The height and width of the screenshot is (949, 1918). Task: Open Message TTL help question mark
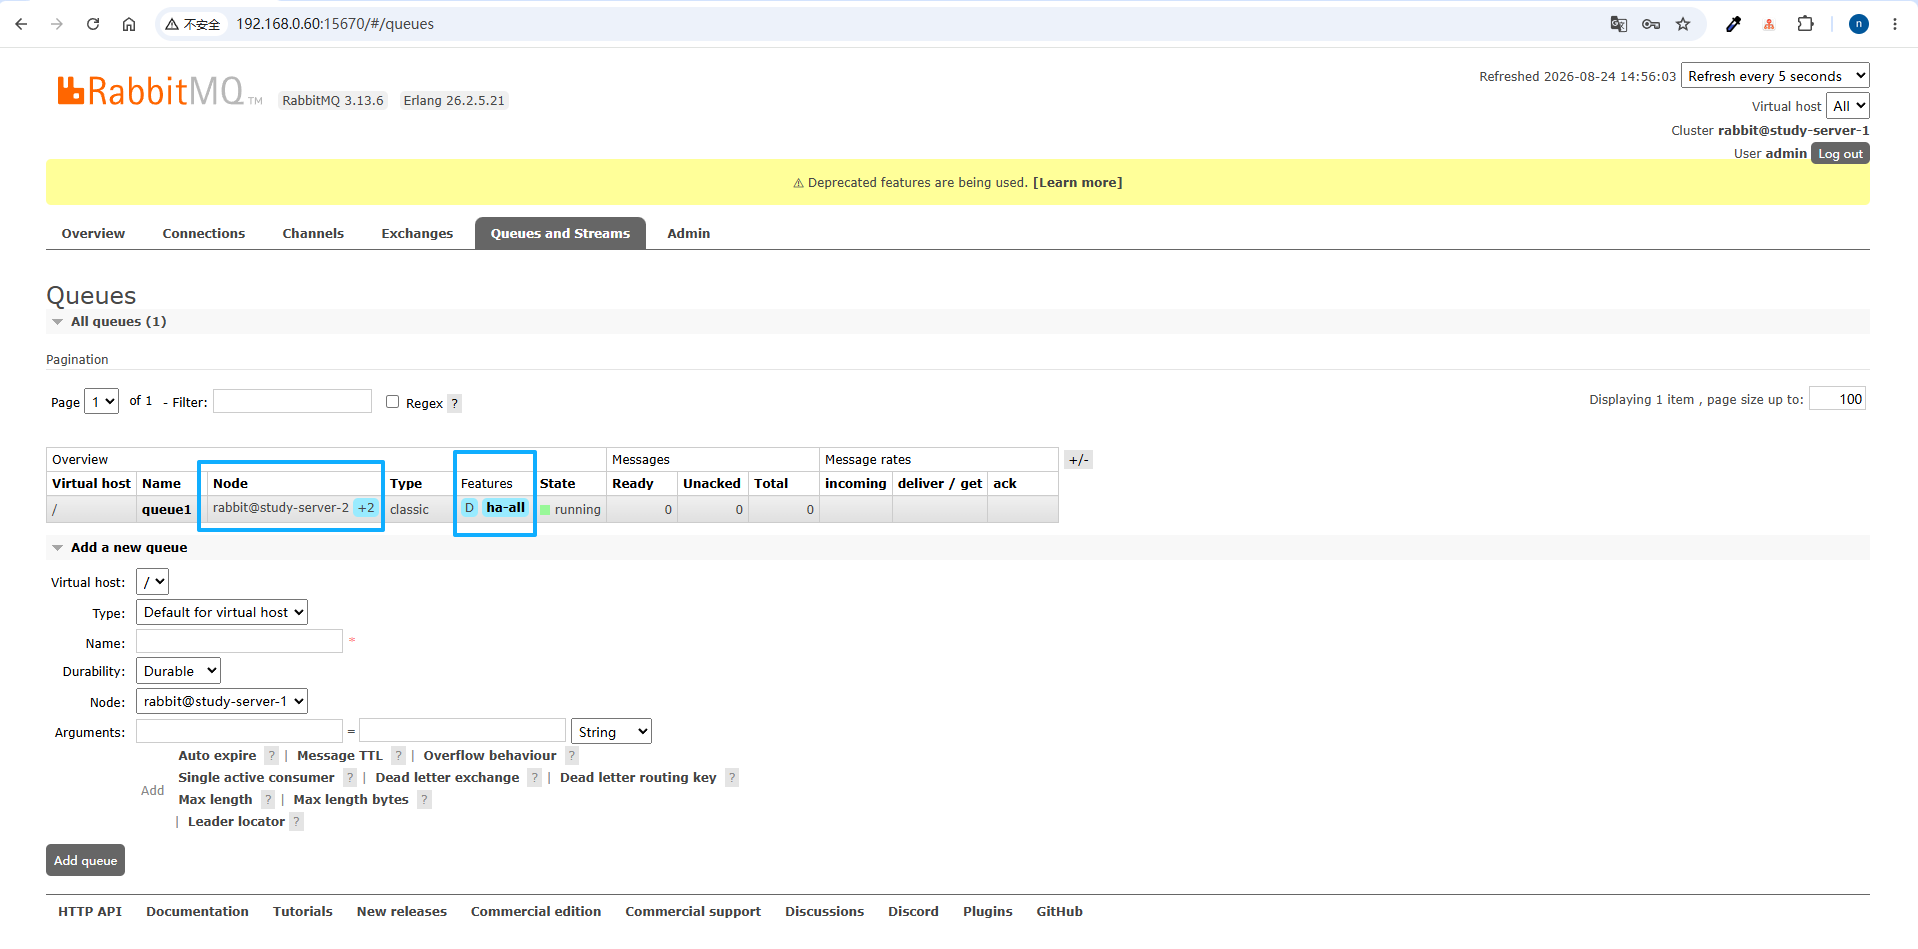click(x=398, y=756)
